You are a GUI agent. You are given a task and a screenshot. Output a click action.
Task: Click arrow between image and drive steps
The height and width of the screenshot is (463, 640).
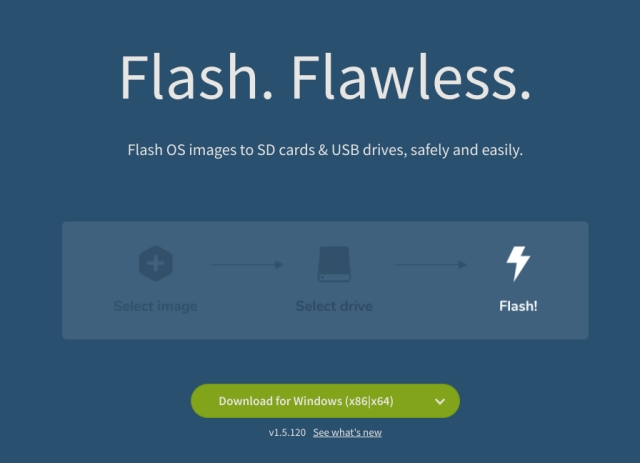pos(247,265)
